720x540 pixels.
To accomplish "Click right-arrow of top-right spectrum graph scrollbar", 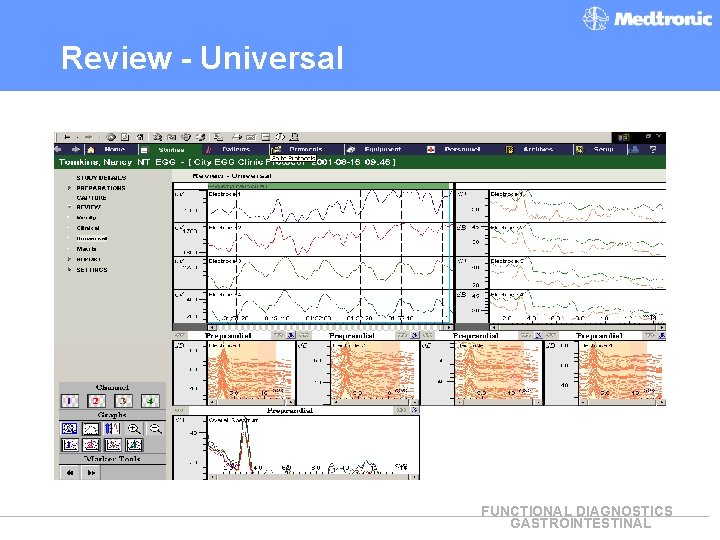I will point(662,327).
